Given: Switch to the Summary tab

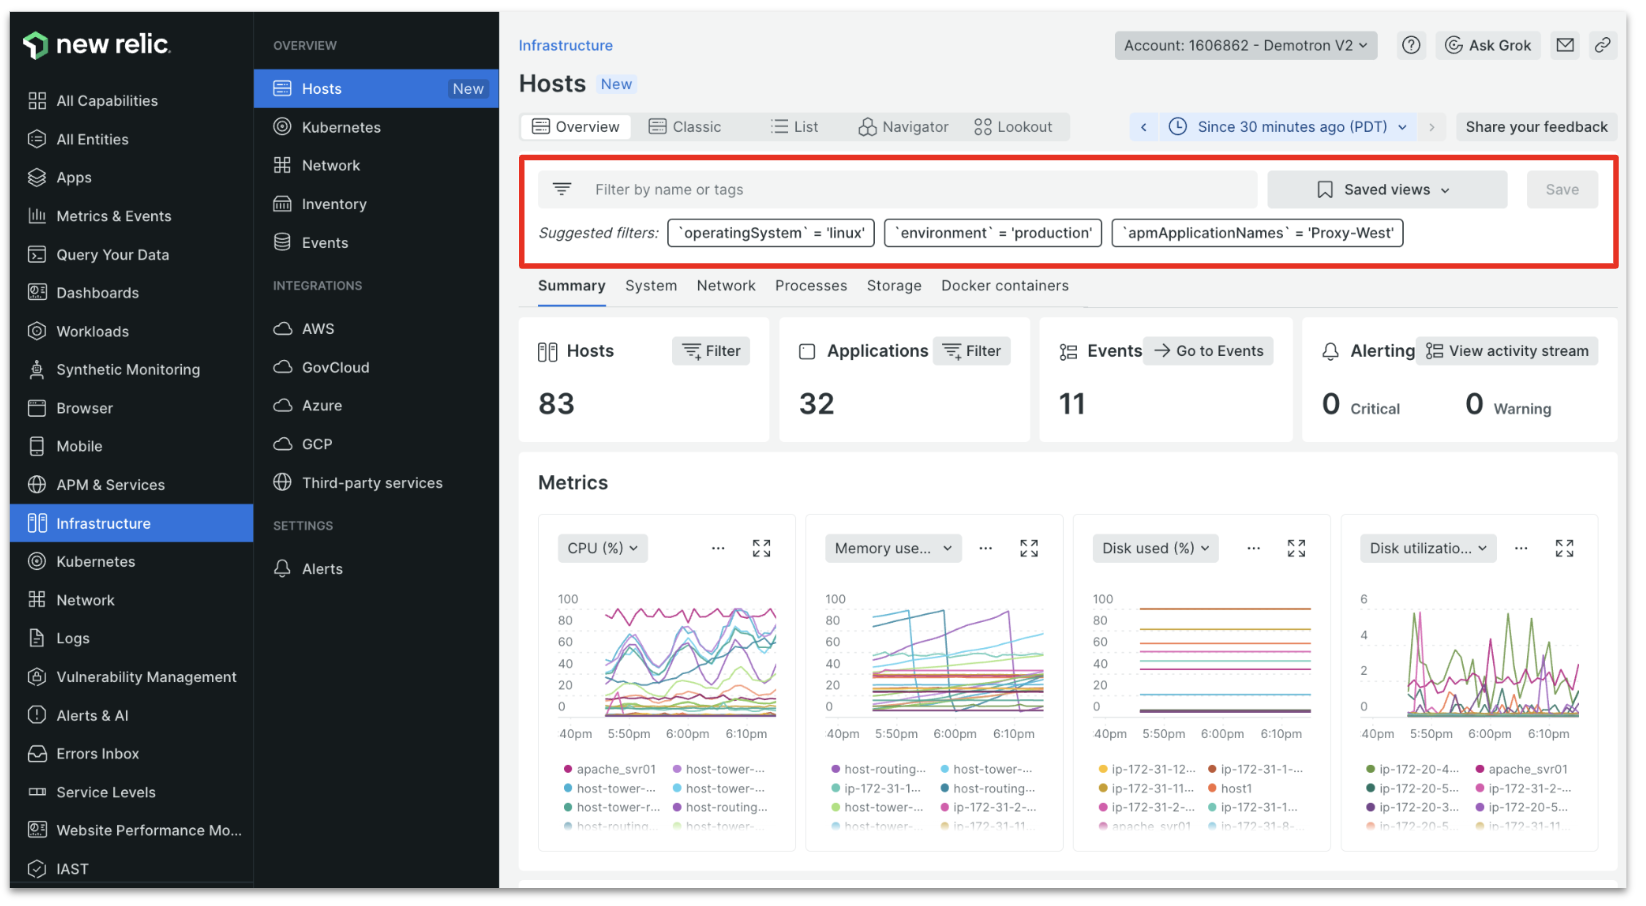Looking at the screenshot, I should (x=572, y=286).
